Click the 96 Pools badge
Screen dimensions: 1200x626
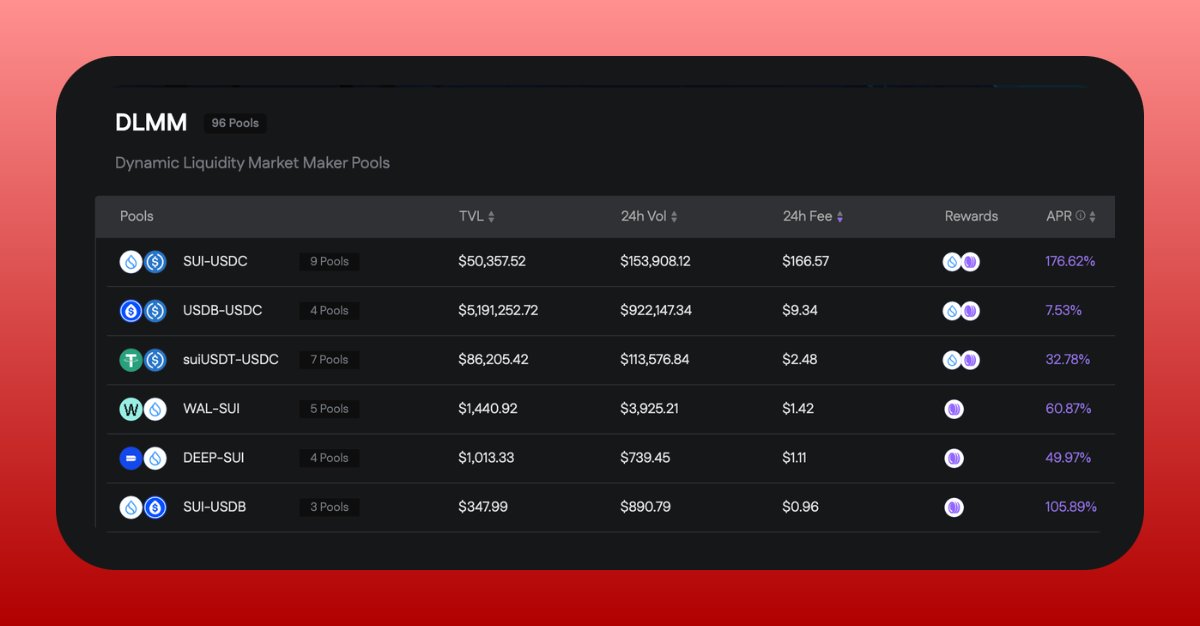coord(235,123)
